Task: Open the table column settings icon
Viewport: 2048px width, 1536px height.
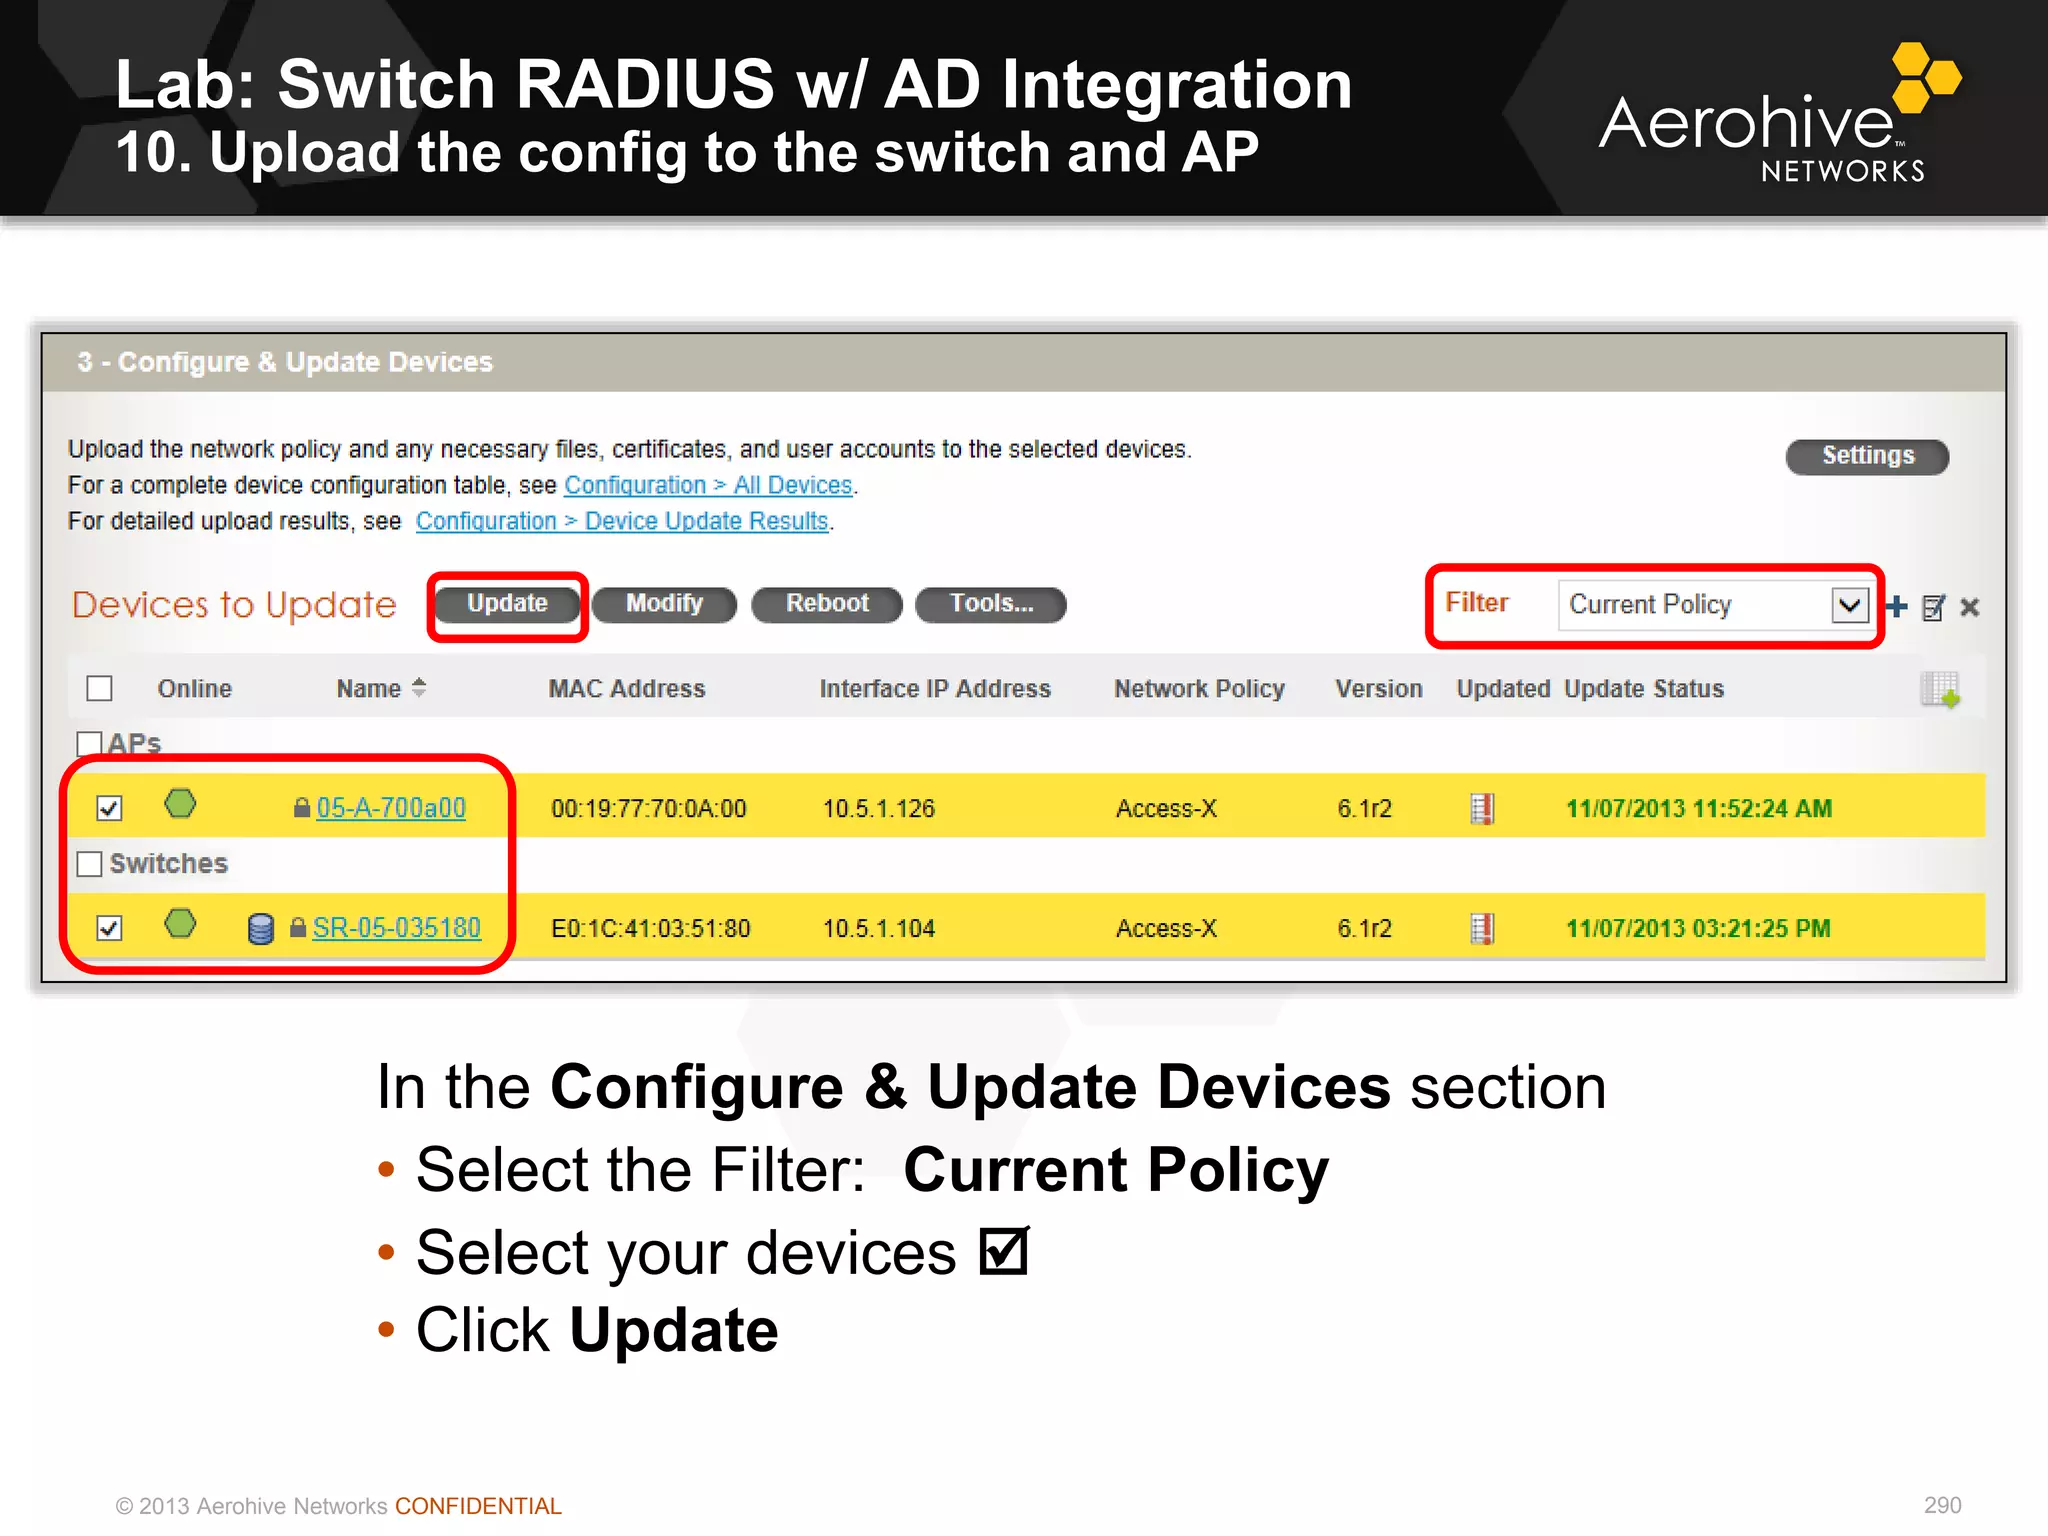Action: pos(1940,689)
